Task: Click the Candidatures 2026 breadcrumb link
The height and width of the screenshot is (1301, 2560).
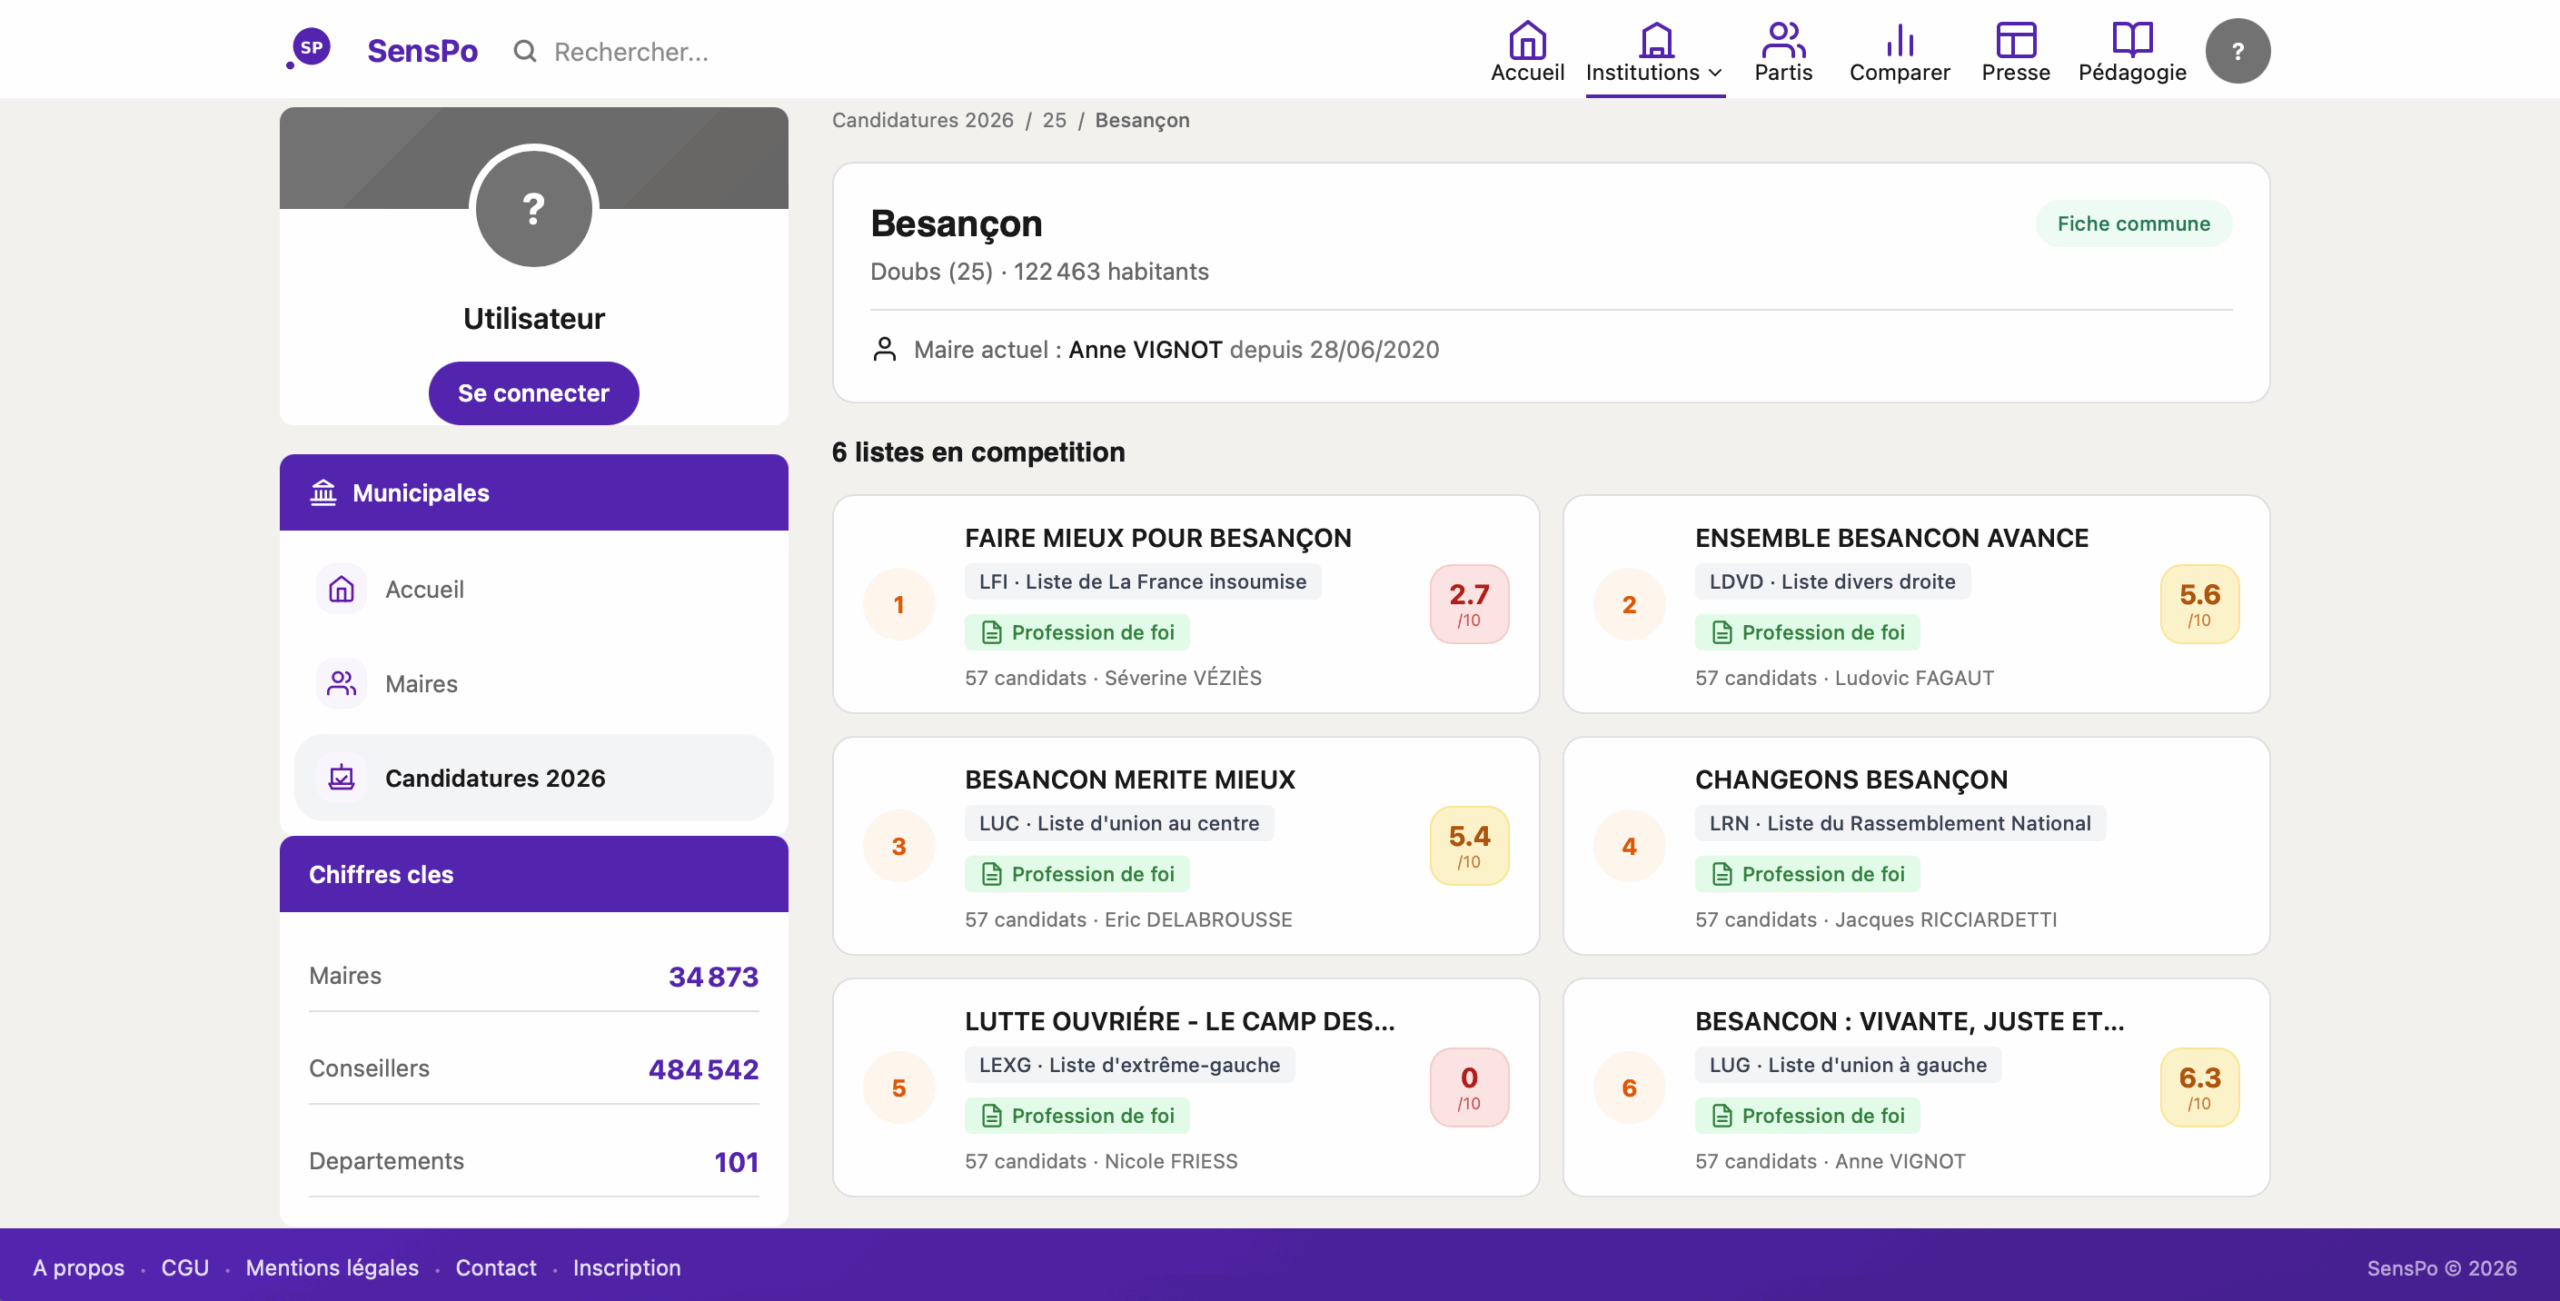Action: [922, 120]
